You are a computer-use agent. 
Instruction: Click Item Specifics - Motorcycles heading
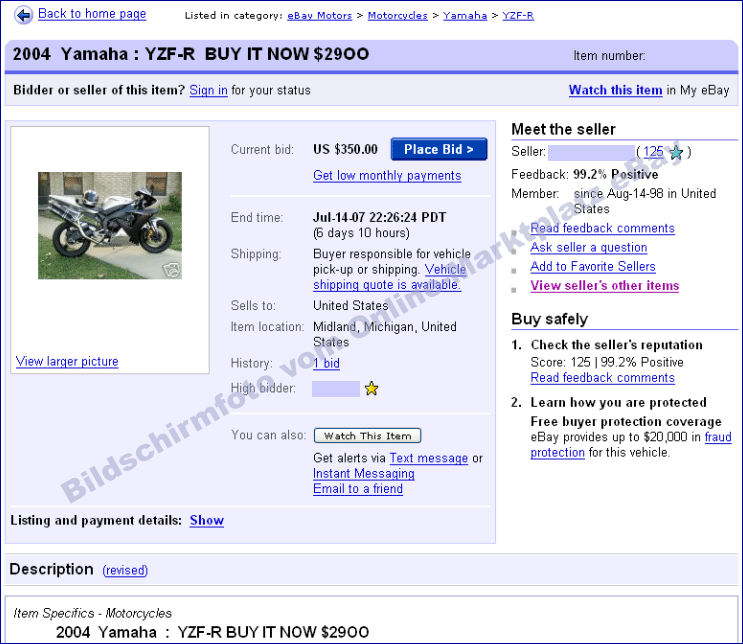(92, 613)
